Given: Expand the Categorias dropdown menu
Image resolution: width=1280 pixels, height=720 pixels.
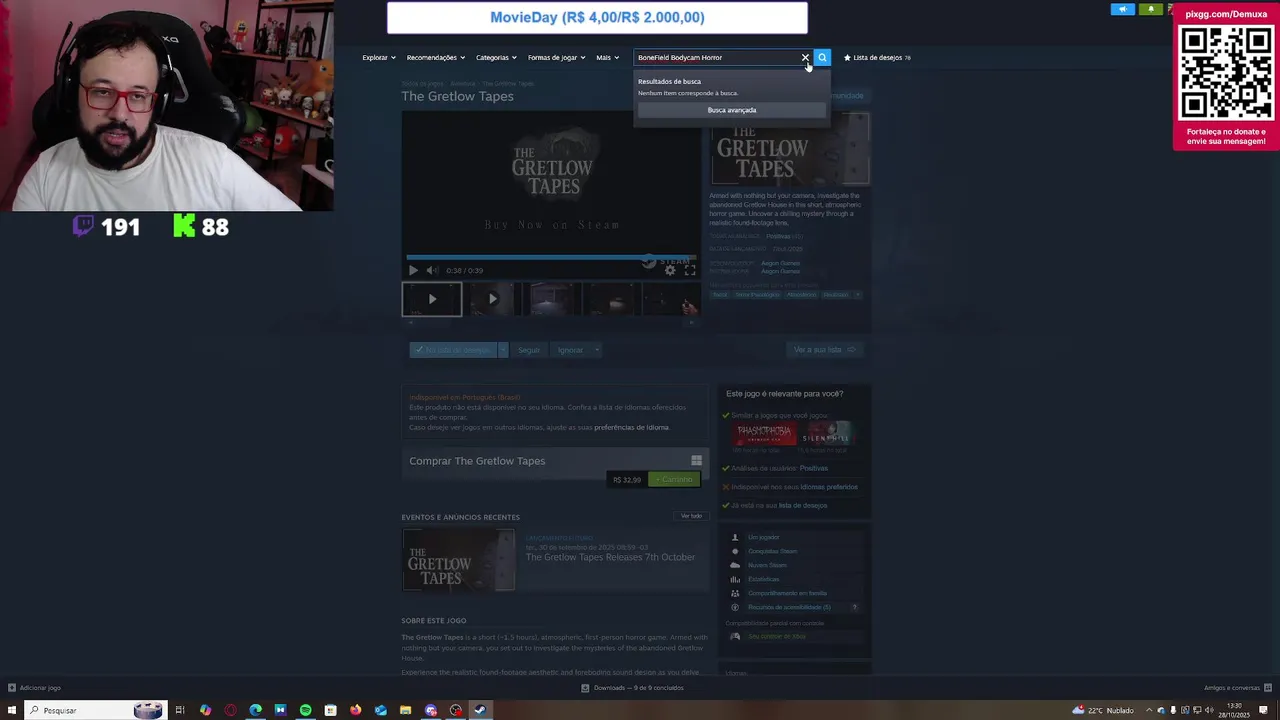Looking at the screenshot, I should (x=496, y=57).
